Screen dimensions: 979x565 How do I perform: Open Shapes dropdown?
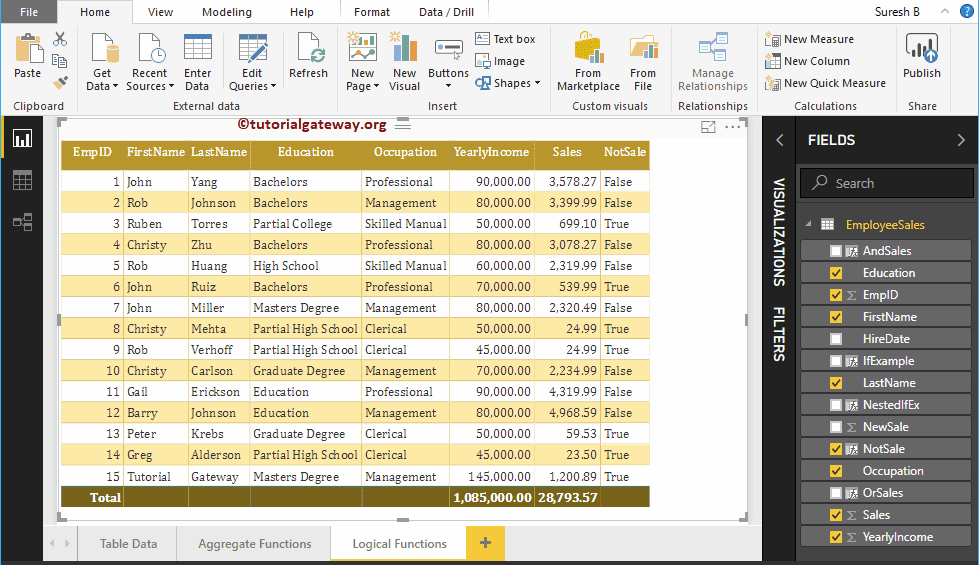(x=508, y=83)
